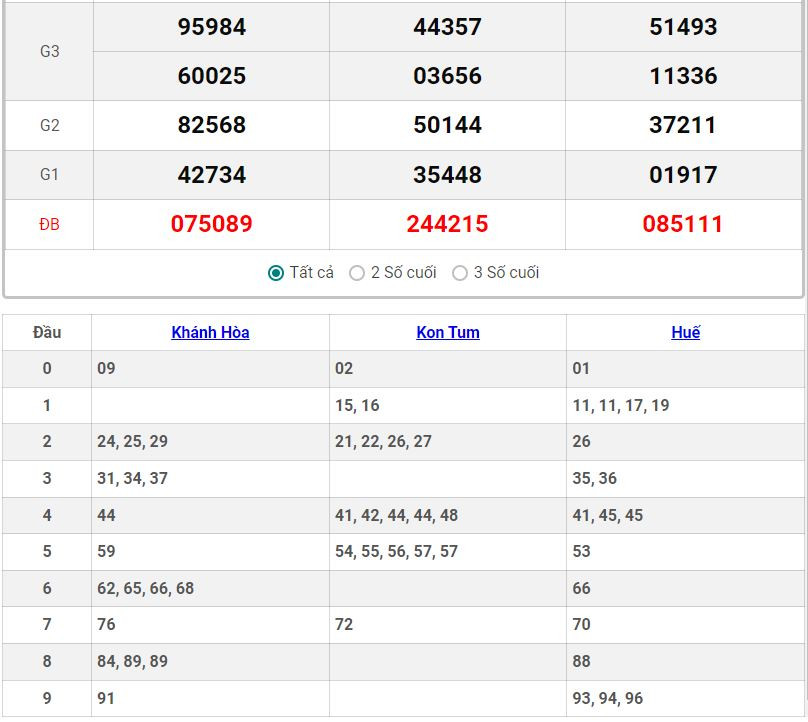Click the "ĐB" prize row label
The image size is (808, 722).
(49, 225)
